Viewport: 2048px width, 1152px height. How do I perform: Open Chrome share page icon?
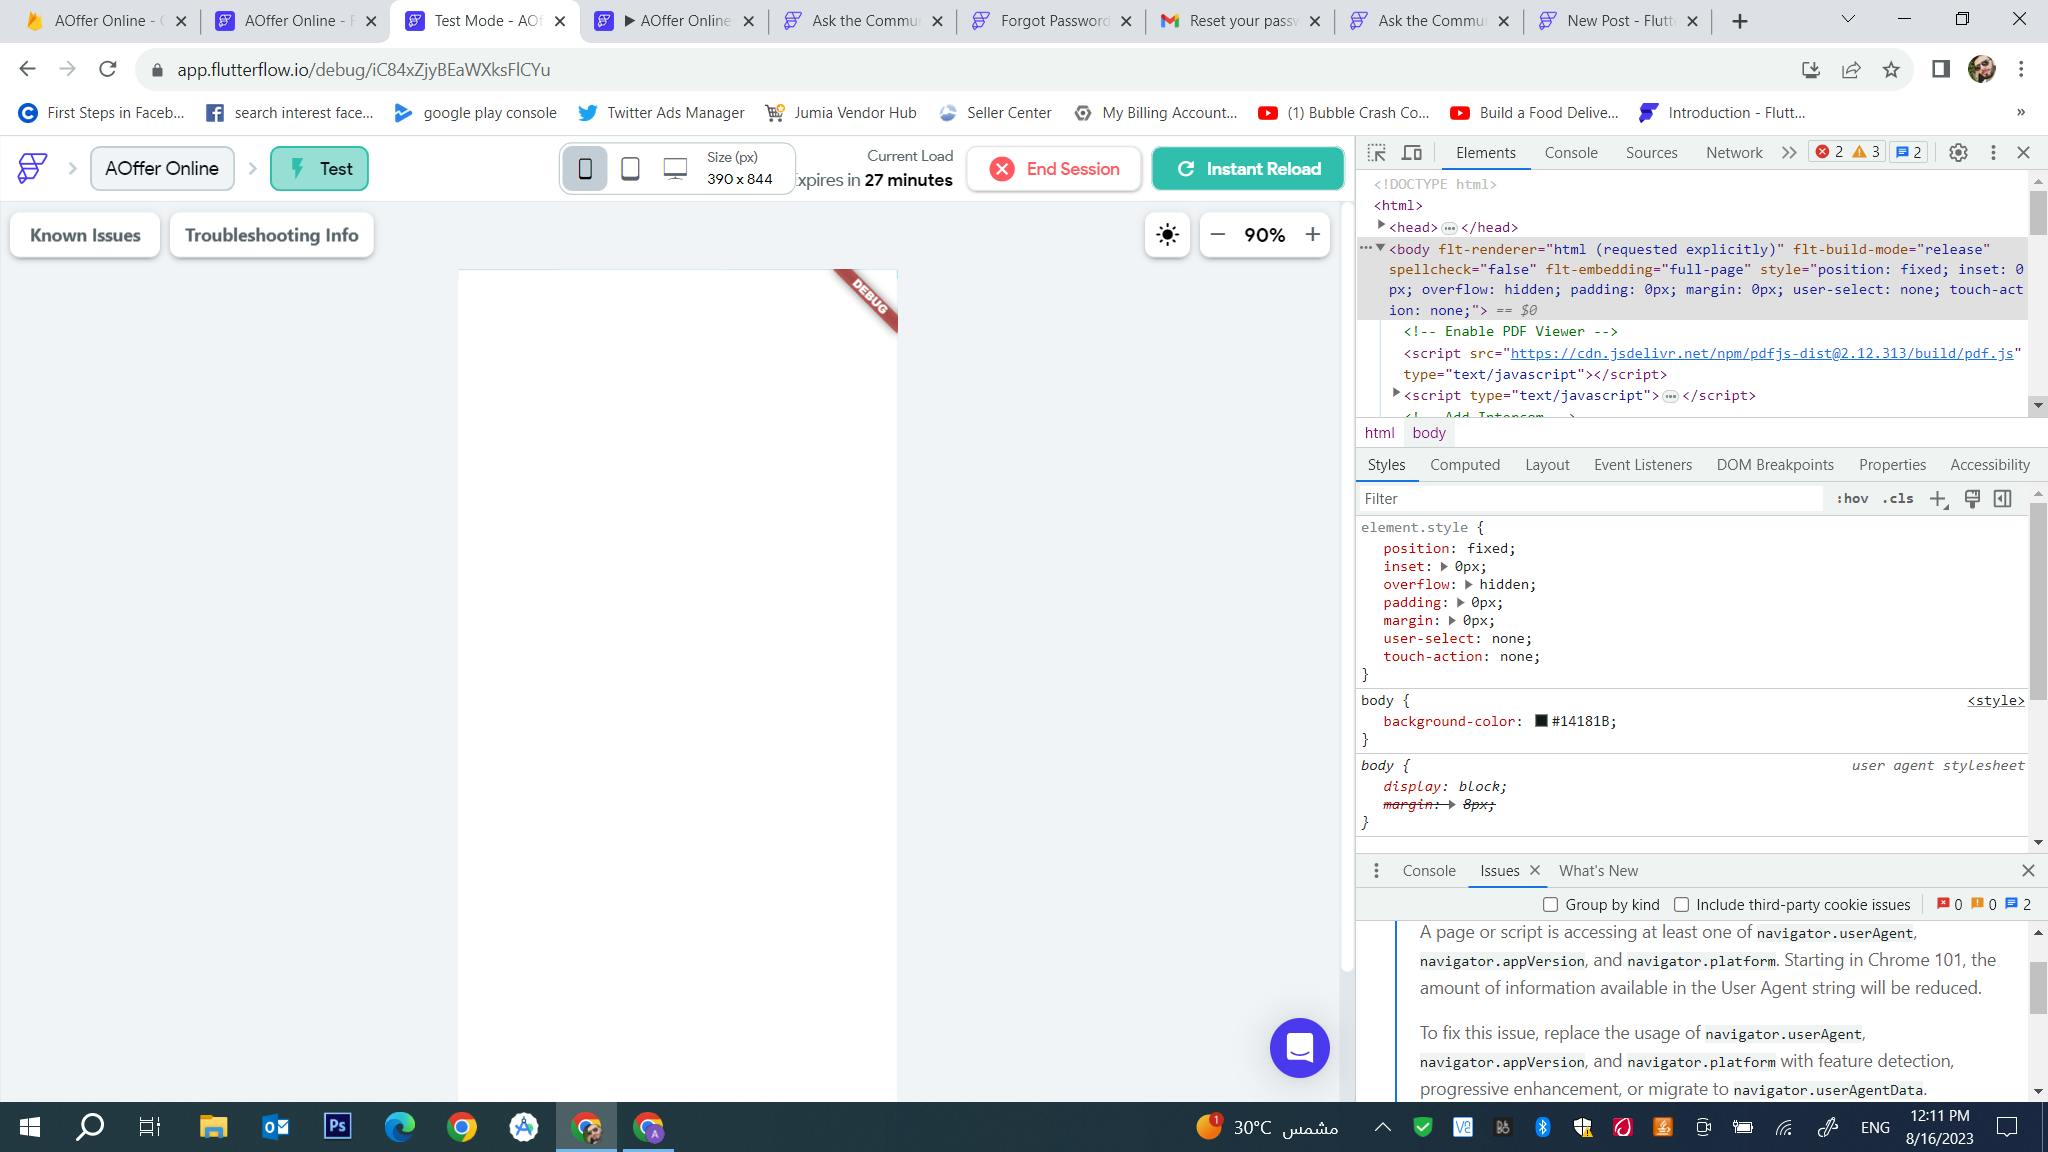(1850, 69)
